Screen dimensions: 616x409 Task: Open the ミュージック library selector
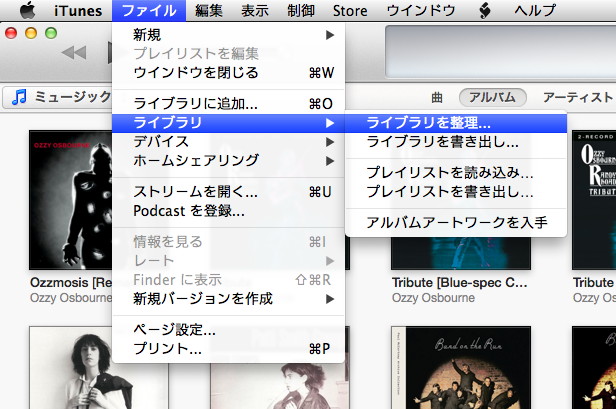click(59, 97)
